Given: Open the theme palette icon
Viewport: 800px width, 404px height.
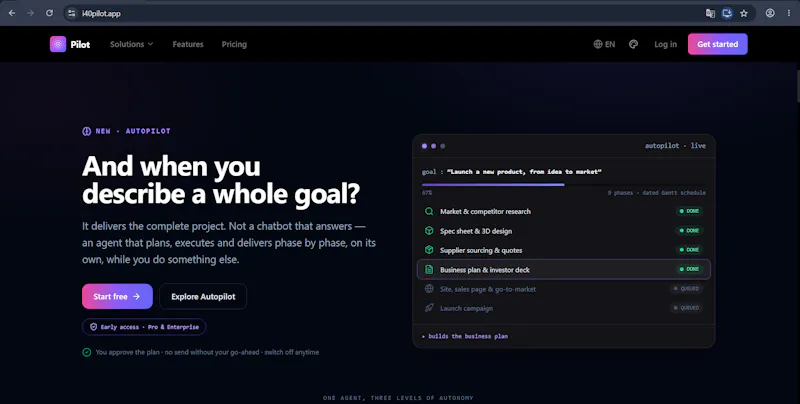Looking at the screenshot, I should tap(634, 44).
